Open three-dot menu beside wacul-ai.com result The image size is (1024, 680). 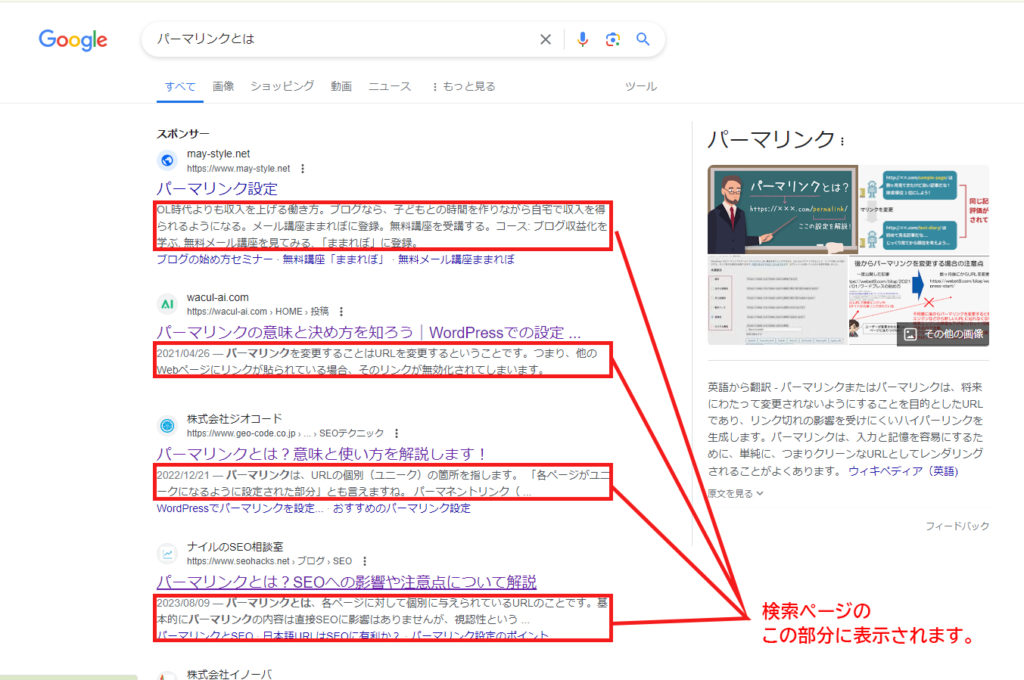coord(341,312)
